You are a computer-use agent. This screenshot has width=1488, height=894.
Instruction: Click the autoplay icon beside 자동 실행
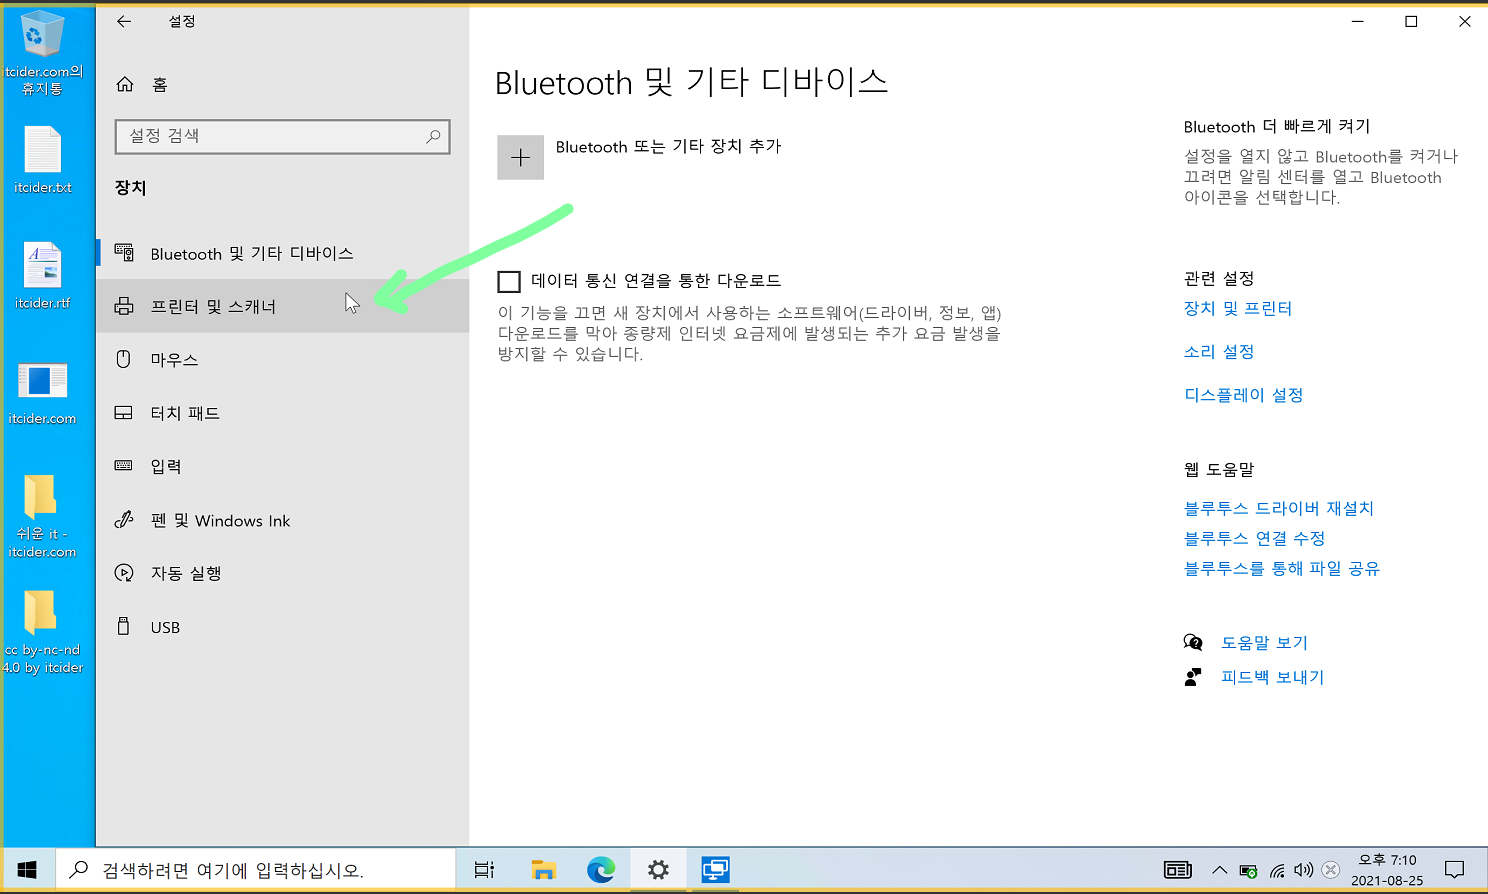[124, 573]
